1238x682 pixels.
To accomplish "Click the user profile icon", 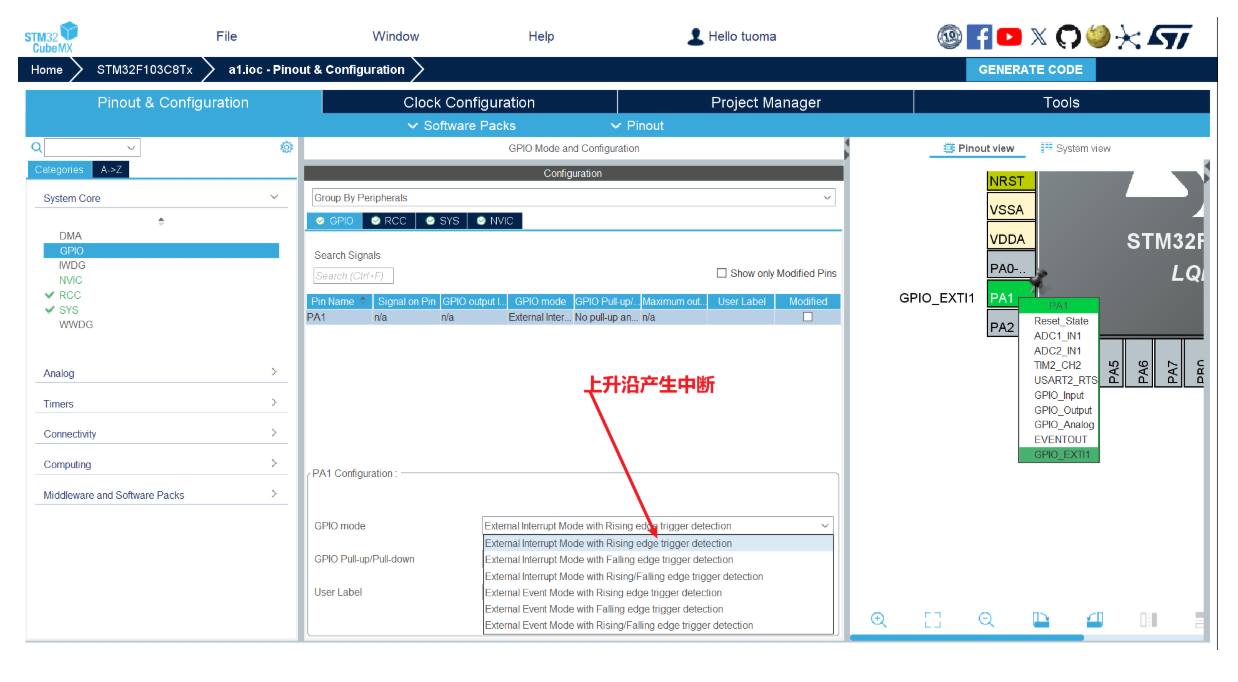I will click(x=696, y=37).
